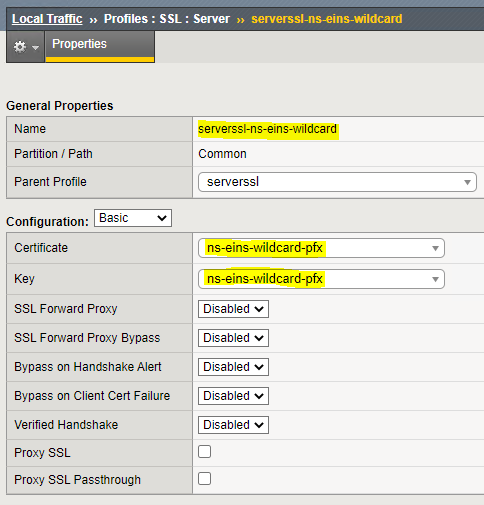The image size is (484, 505).
Task: Click Profiles : SSL : Server breadcrumb
Action: tap(167, 19)
